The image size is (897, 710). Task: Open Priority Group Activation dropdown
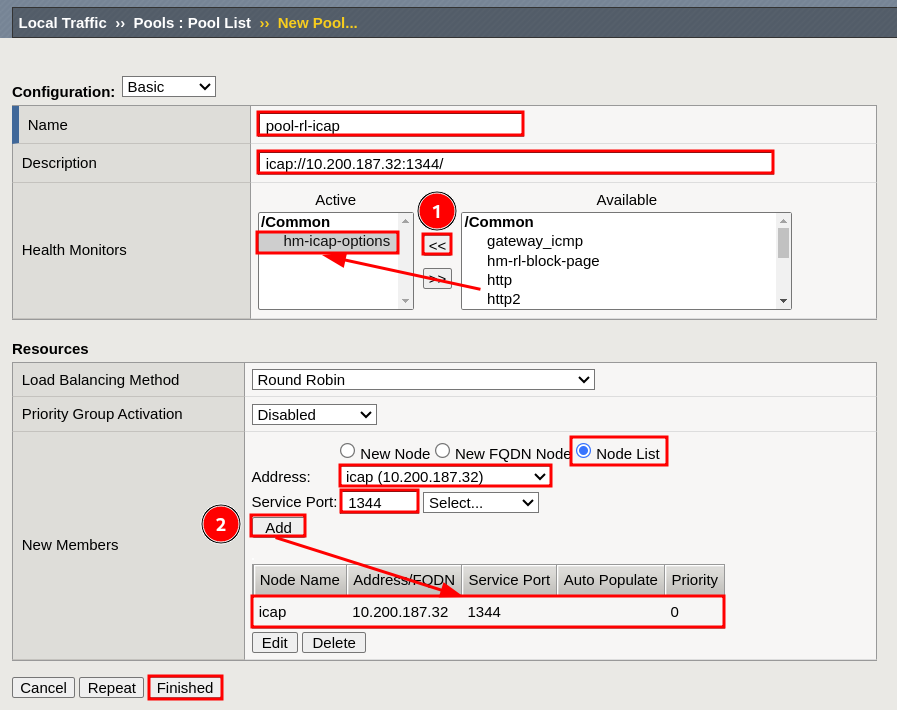314,414
